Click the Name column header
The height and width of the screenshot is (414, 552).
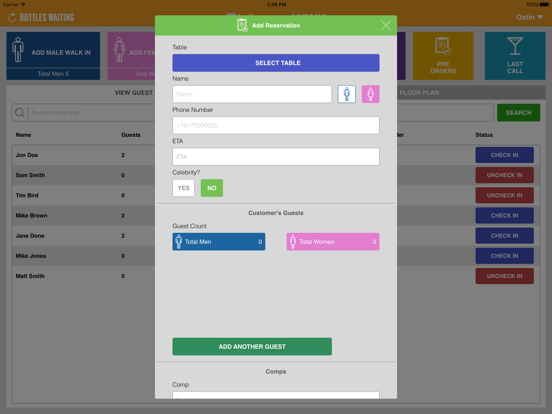[23, 135]
